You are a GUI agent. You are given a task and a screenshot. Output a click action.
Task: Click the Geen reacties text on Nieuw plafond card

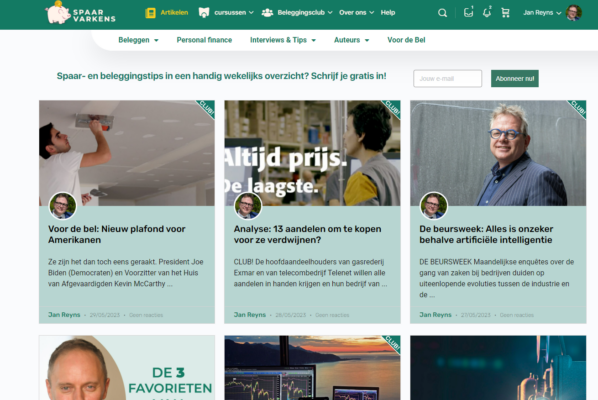(146, 315)
